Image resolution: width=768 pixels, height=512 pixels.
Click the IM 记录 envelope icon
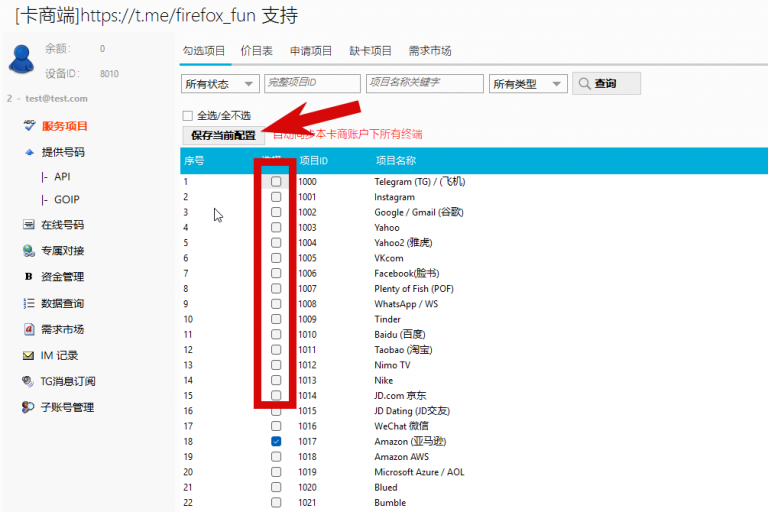[28, 356]
